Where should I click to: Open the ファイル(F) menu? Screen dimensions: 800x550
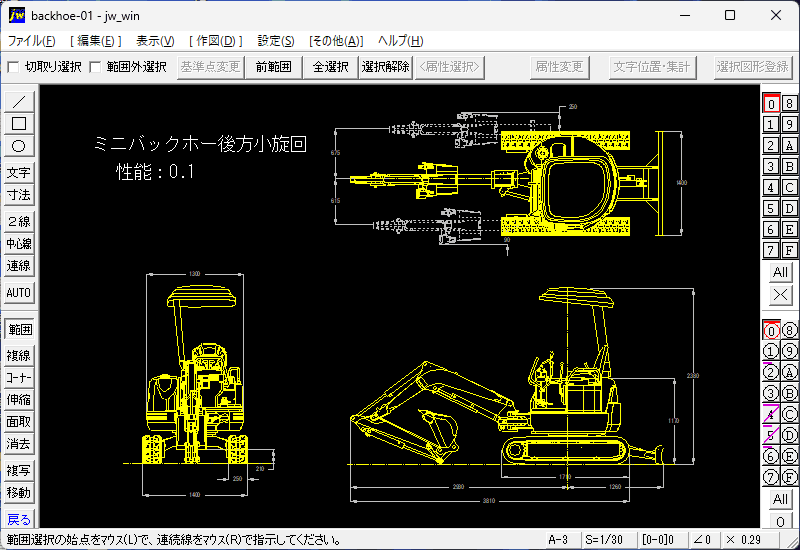tap(32, 41)
